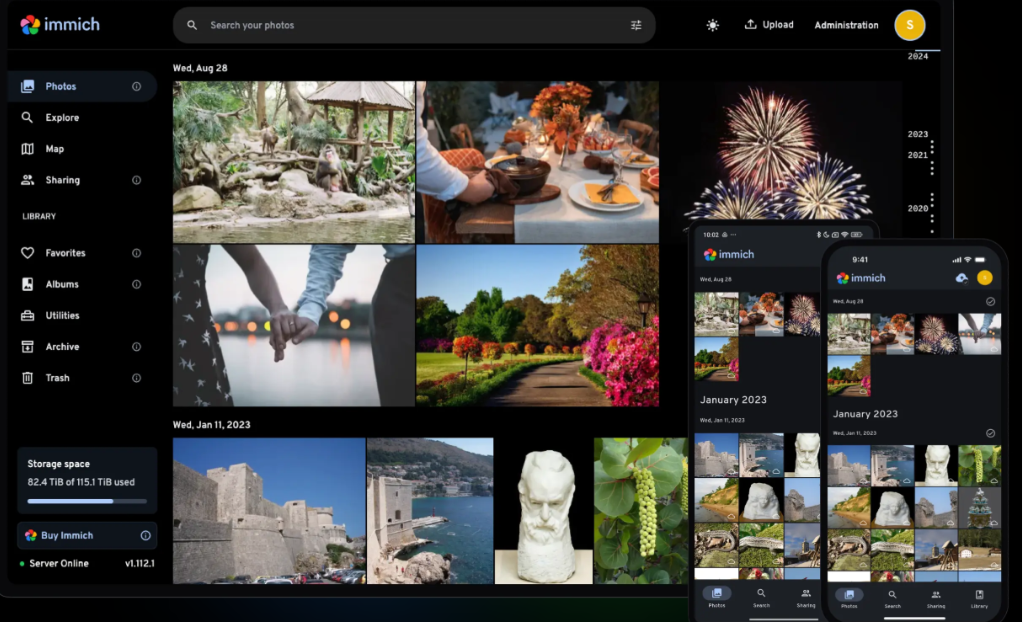Open search filter options icon
1023x622 pixels.
click(x=636, y=25)
